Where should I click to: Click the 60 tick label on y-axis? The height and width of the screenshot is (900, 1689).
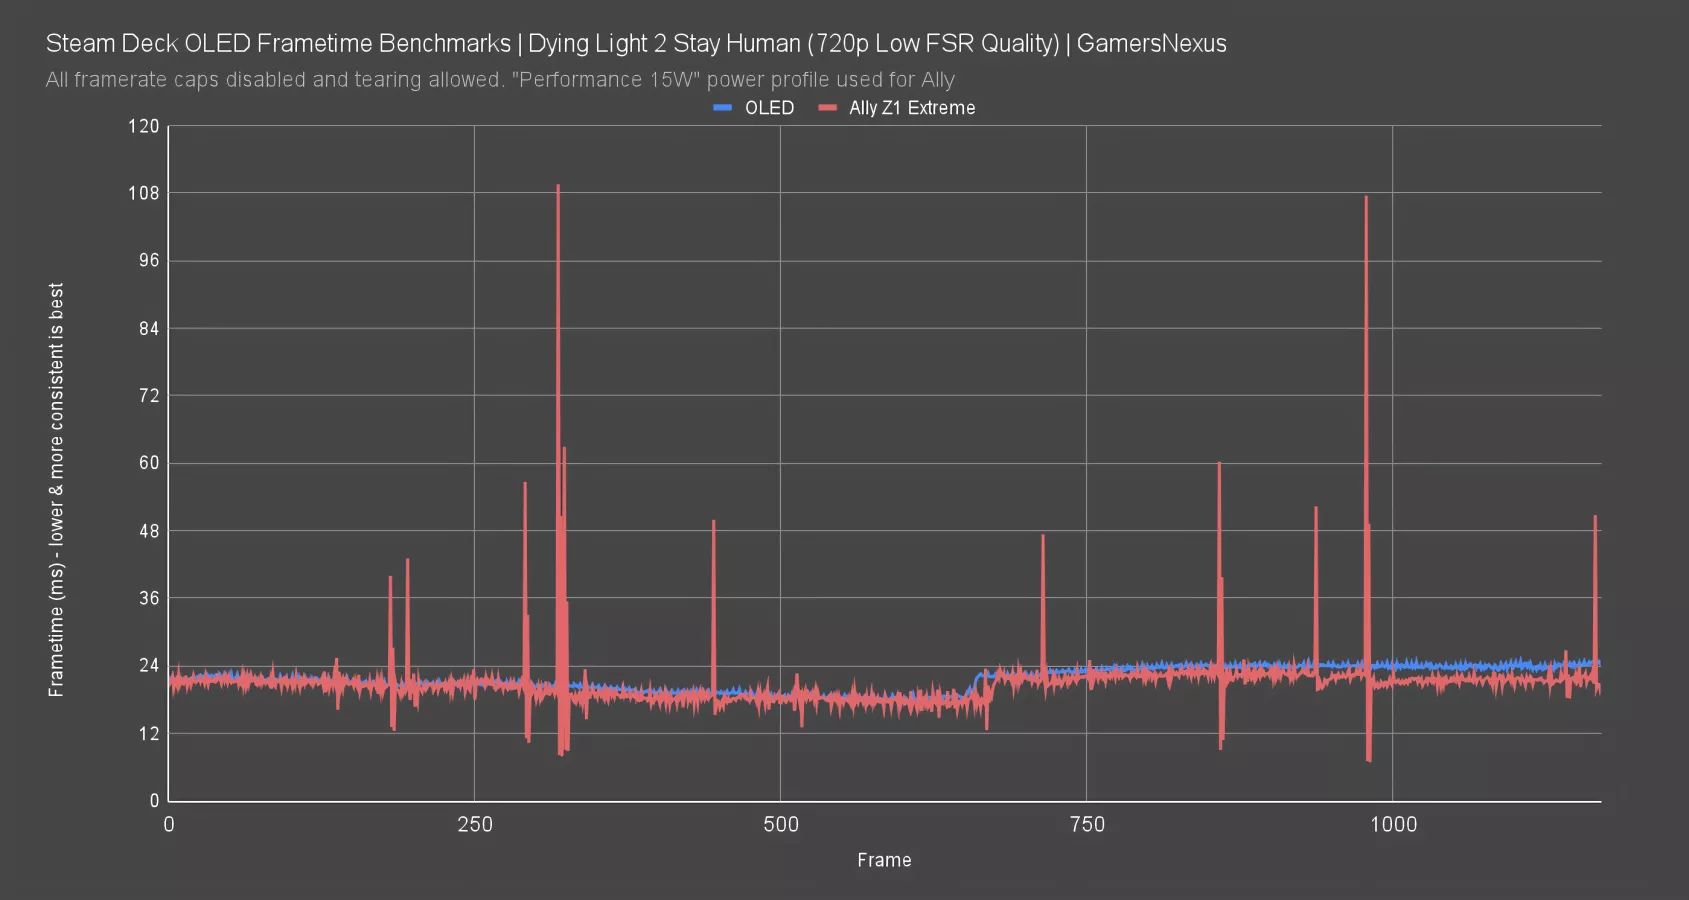click(149, 463)
